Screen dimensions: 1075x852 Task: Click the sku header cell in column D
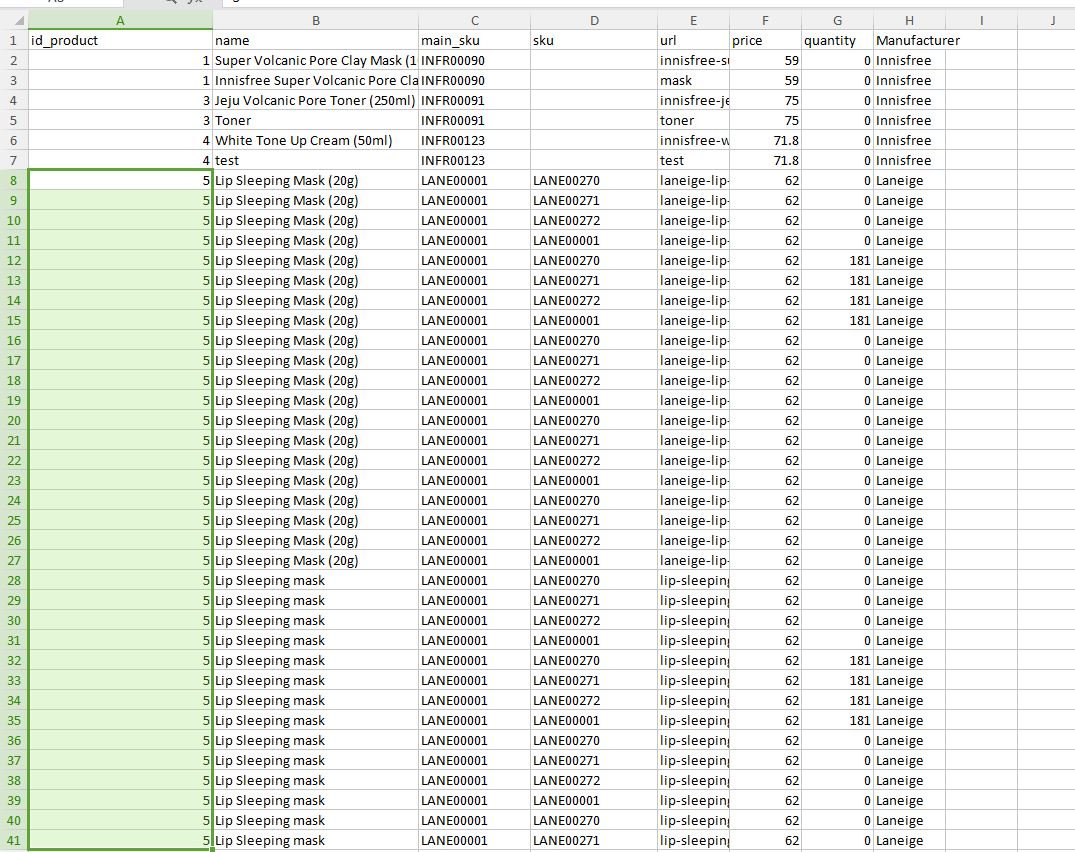(x=594, y=40)
